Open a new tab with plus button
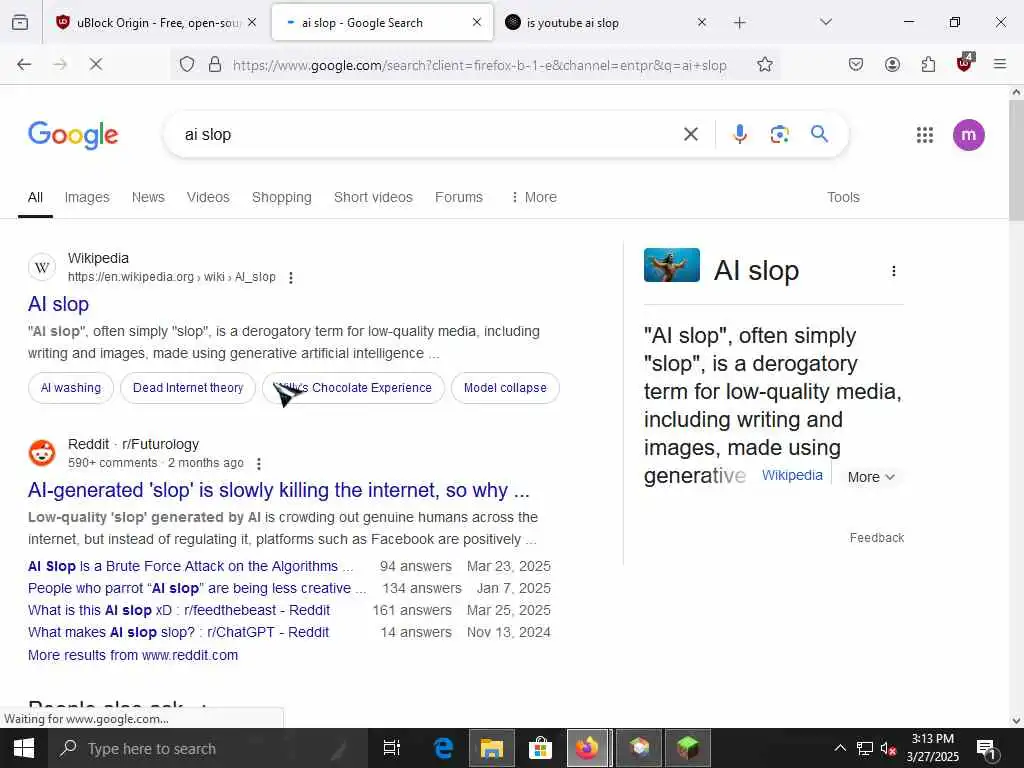Viewport: 1024px width, 768px height. pos(739,23)
